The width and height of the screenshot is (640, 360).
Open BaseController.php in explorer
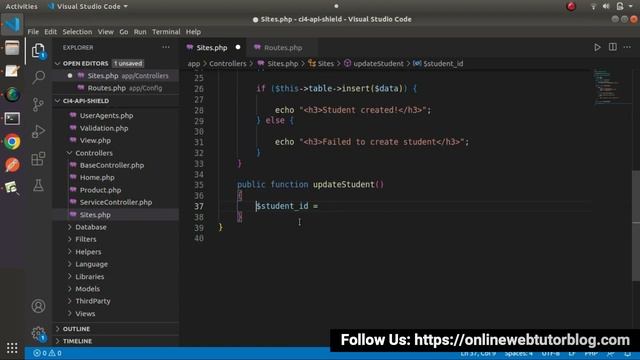tap(111, 165)
